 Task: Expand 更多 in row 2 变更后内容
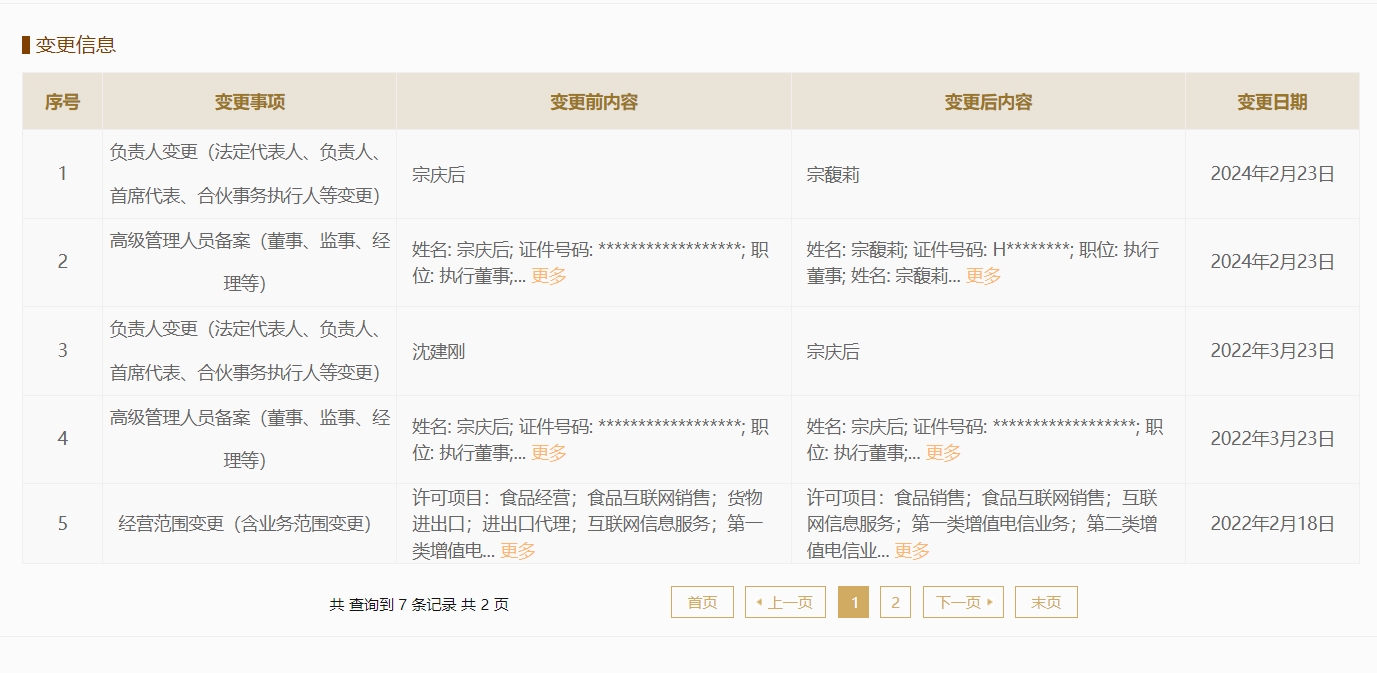pos(983,276)
